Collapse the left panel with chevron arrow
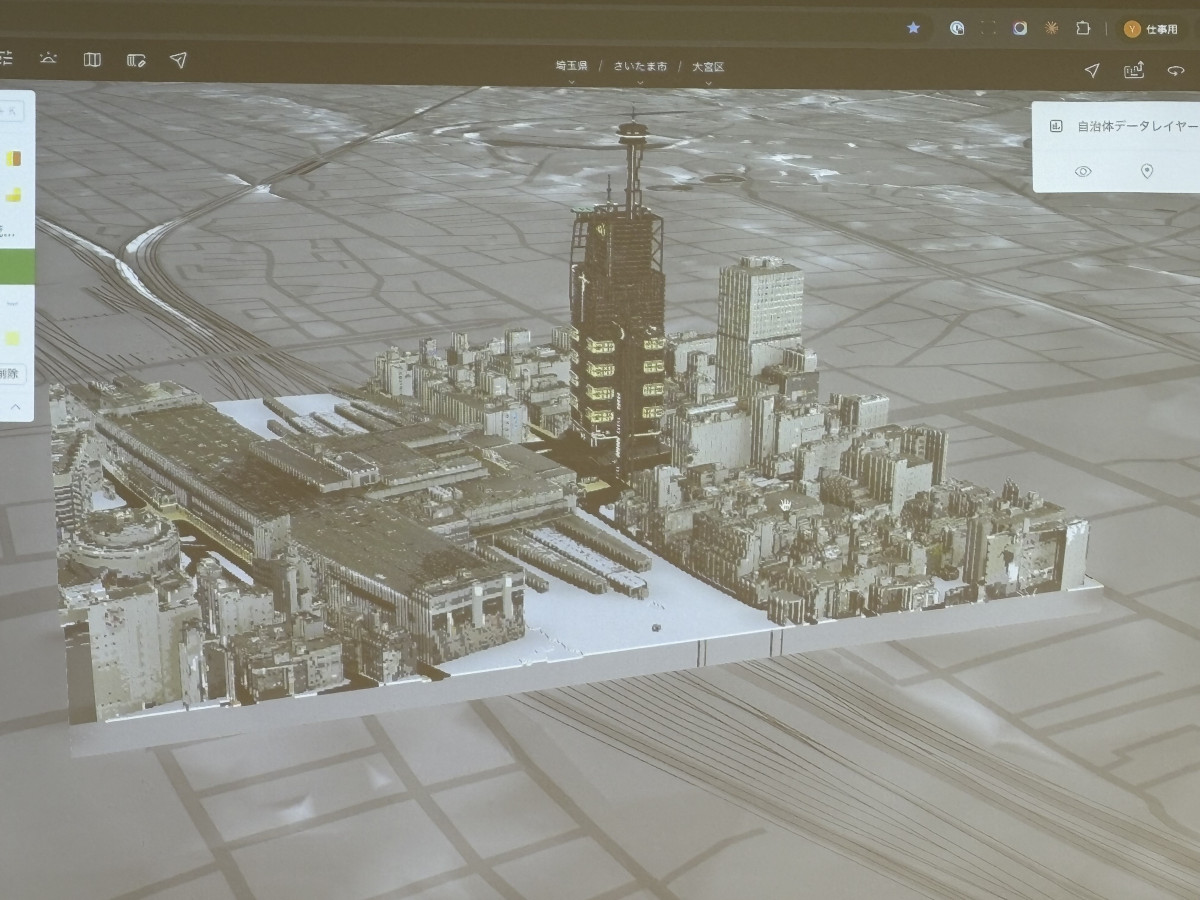This screenshot has height=900, width=1200. coord(15,407)
